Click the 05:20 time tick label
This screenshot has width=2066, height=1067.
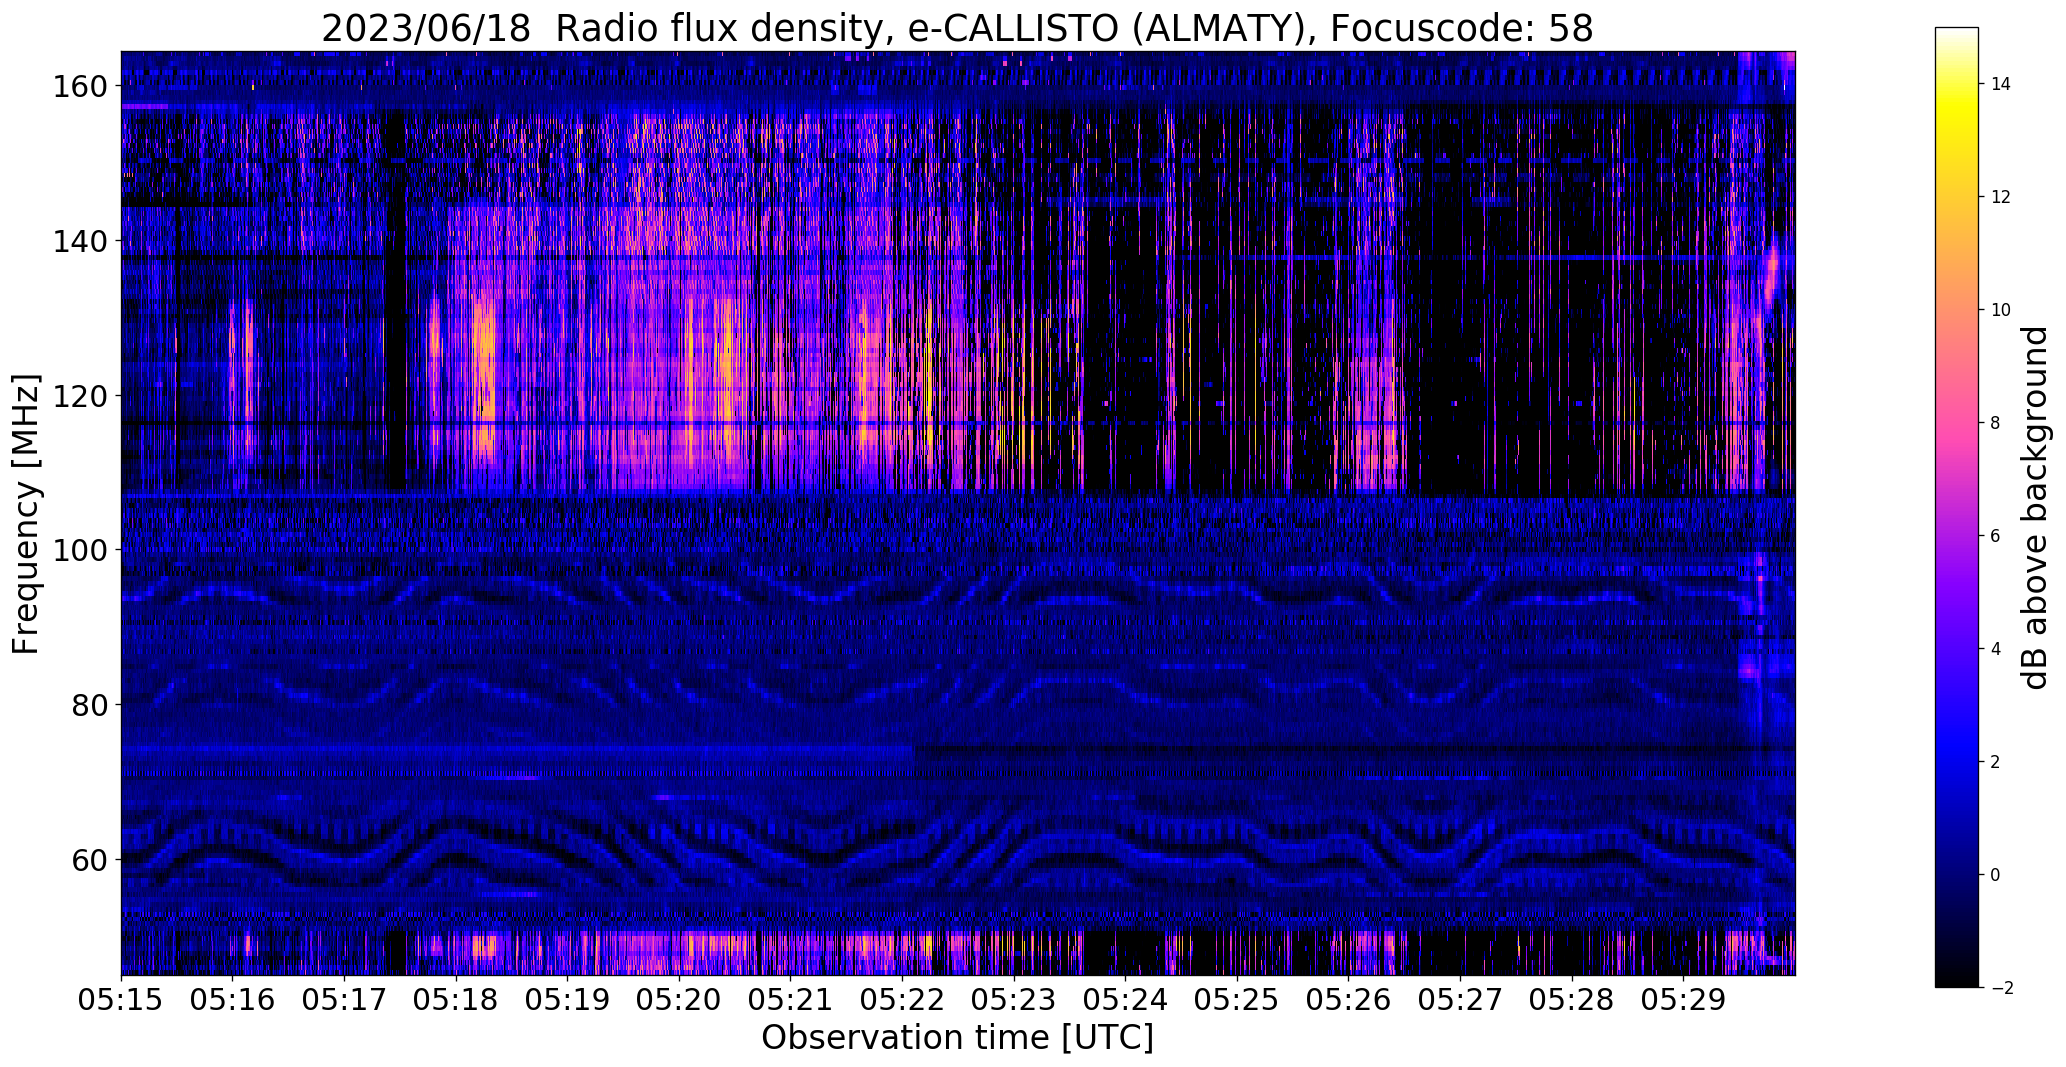[679, 1000]
